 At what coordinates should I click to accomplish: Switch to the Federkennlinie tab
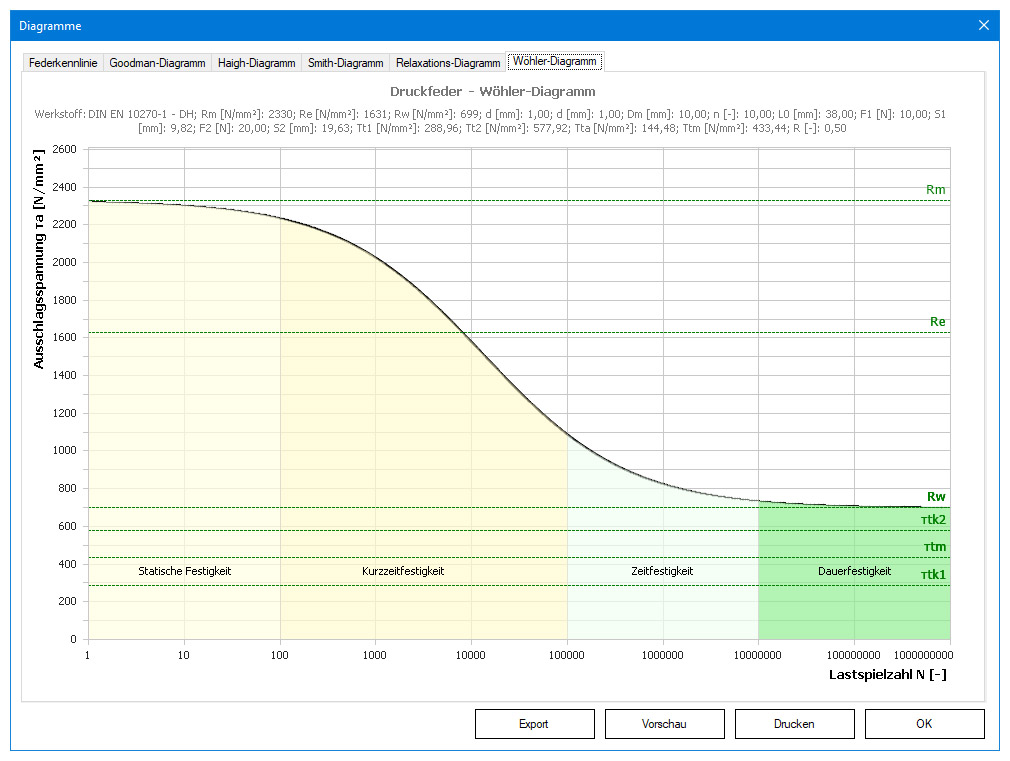pyautogui.click(x=63, y=63)
